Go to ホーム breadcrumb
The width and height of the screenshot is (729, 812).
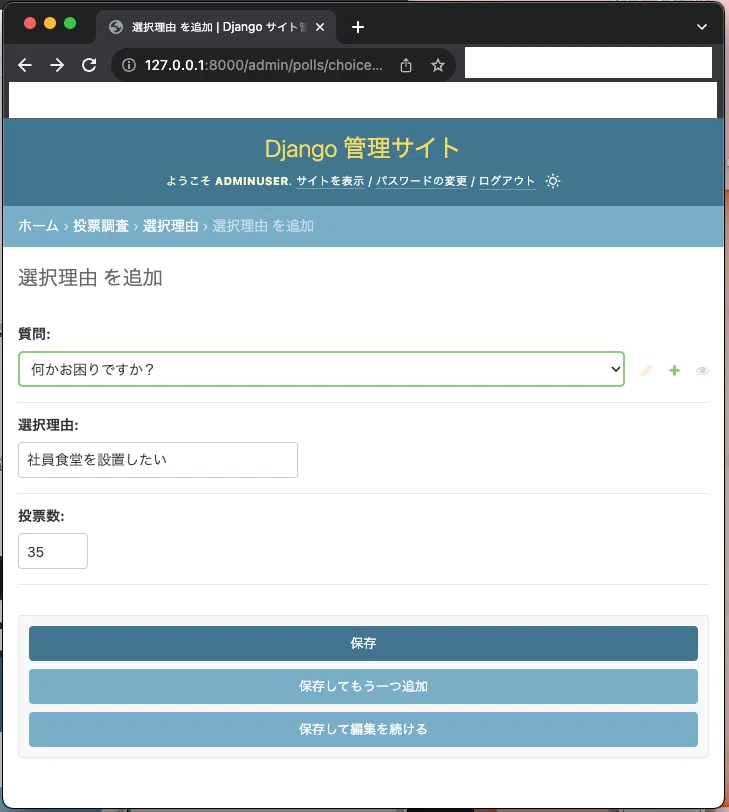pos(38,226)
